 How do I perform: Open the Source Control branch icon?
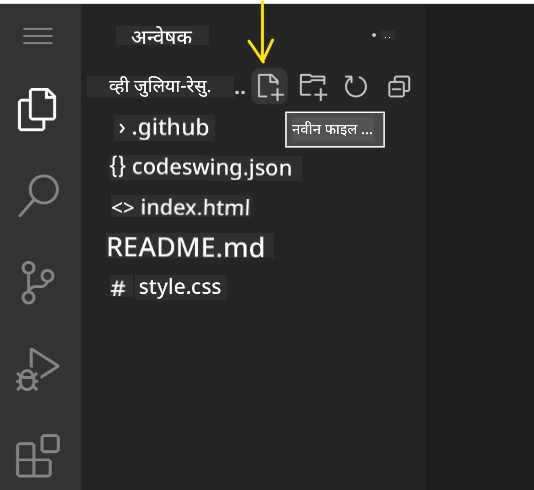(x=37, y=282)
